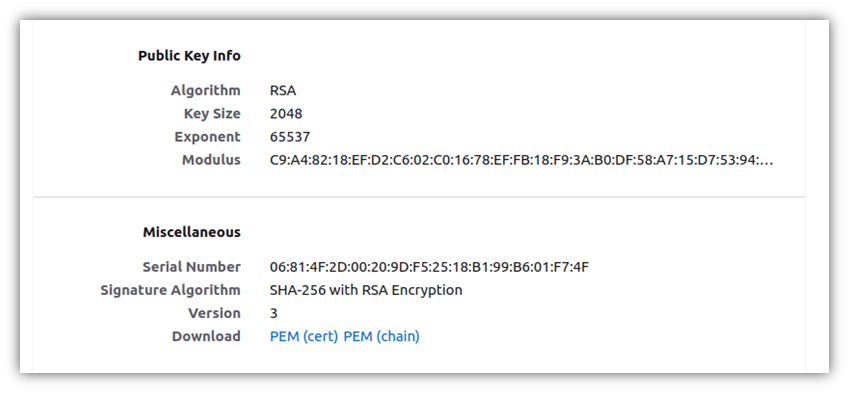Click the Miscellaneous section heading
The image size is (849, 393).
tap(192, 232)
